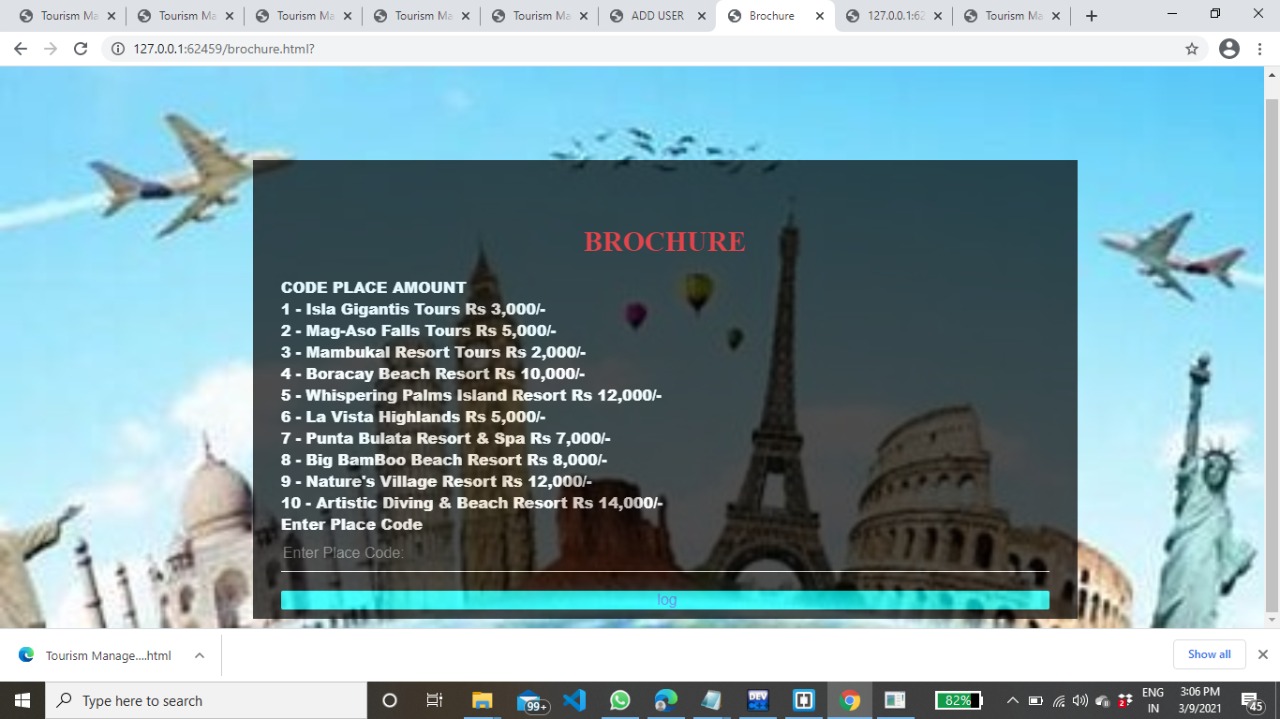1280x719 pixels.
Task: Click row 8 - Big BamBoo Beach Resort
Action: pos(444,460)
